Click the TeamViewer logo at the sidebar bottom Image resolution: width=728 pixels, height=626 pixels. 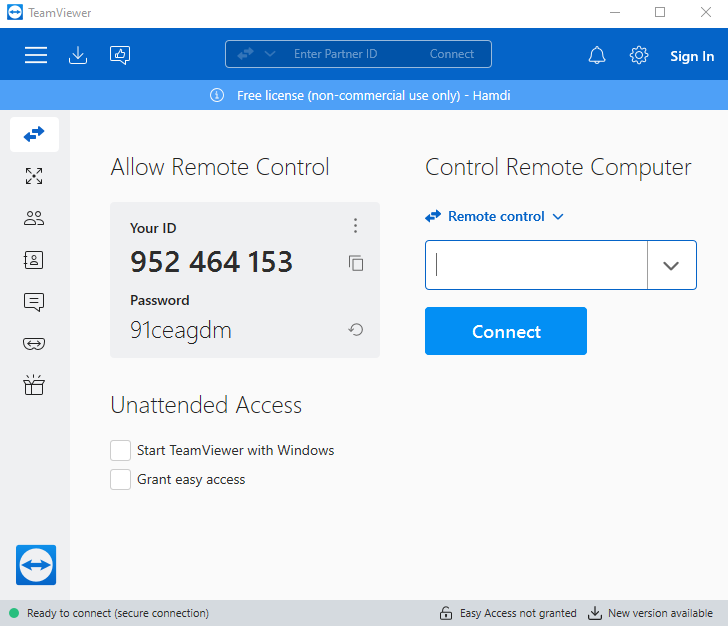(x=36, y=565)
